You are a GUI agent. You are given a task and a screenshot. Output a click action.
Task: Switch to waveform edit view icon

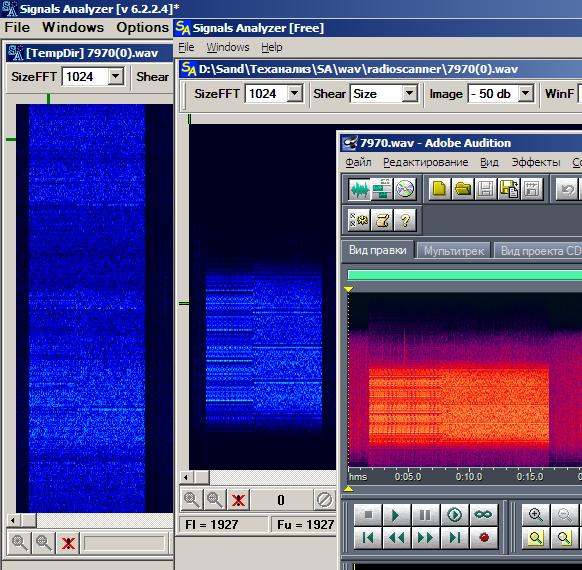click(359, 189)
